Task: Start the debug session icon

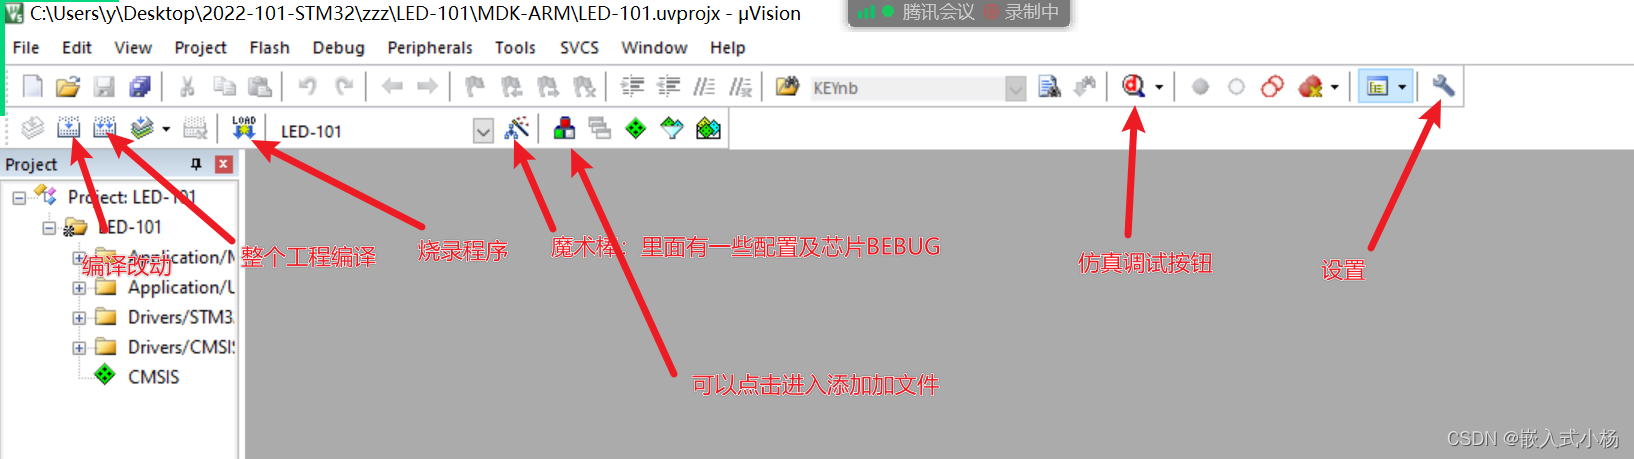Action: pos(1133,87)
